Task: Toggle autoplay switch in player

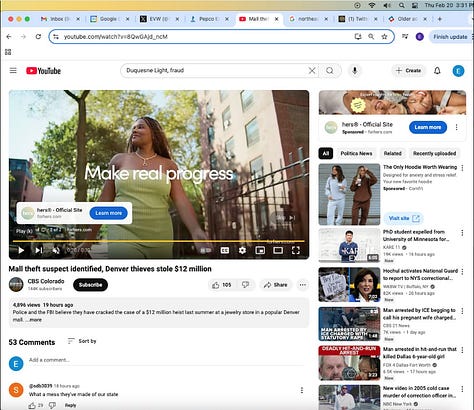Action: pyautogui.click(x=206, y=250)
